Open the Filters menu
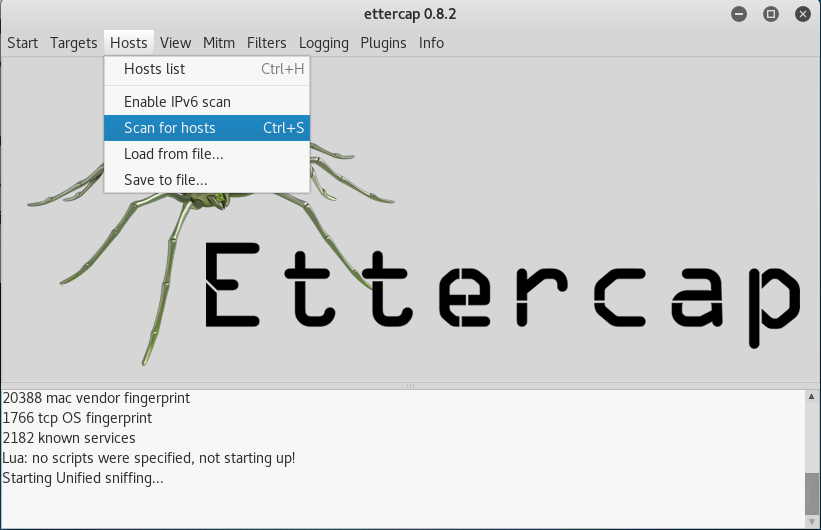821x530 pixels. 267,43
